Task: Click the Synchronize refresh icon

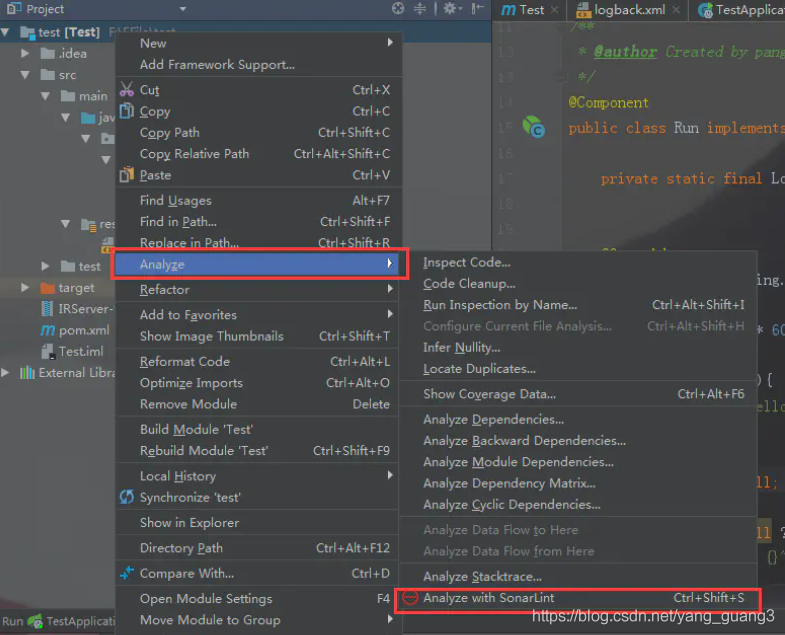Action: (x=127, y=497)
